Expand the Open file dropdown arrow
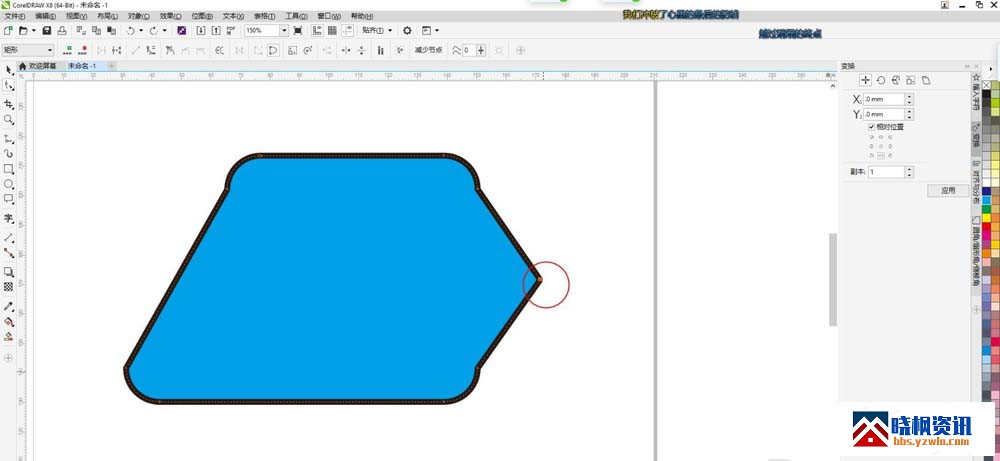The height and width of the screenshot is (461, 1000). pyautogui.click(x=33, y=31)
